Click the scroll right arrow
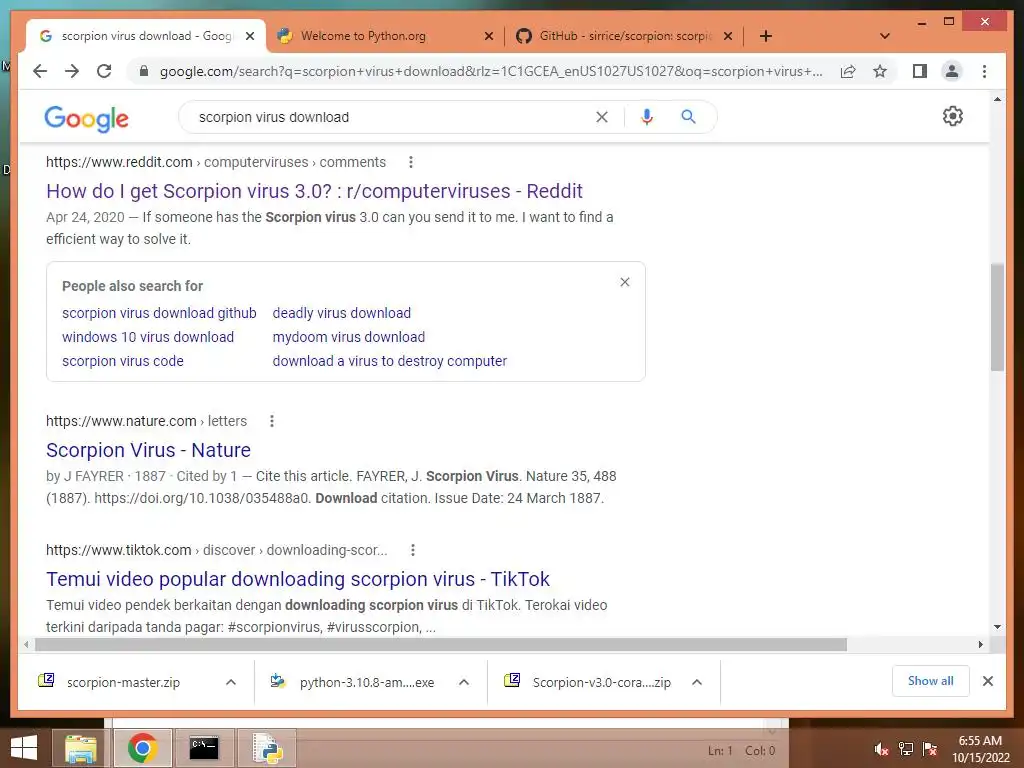The image size is (1024, 768). 980,645
